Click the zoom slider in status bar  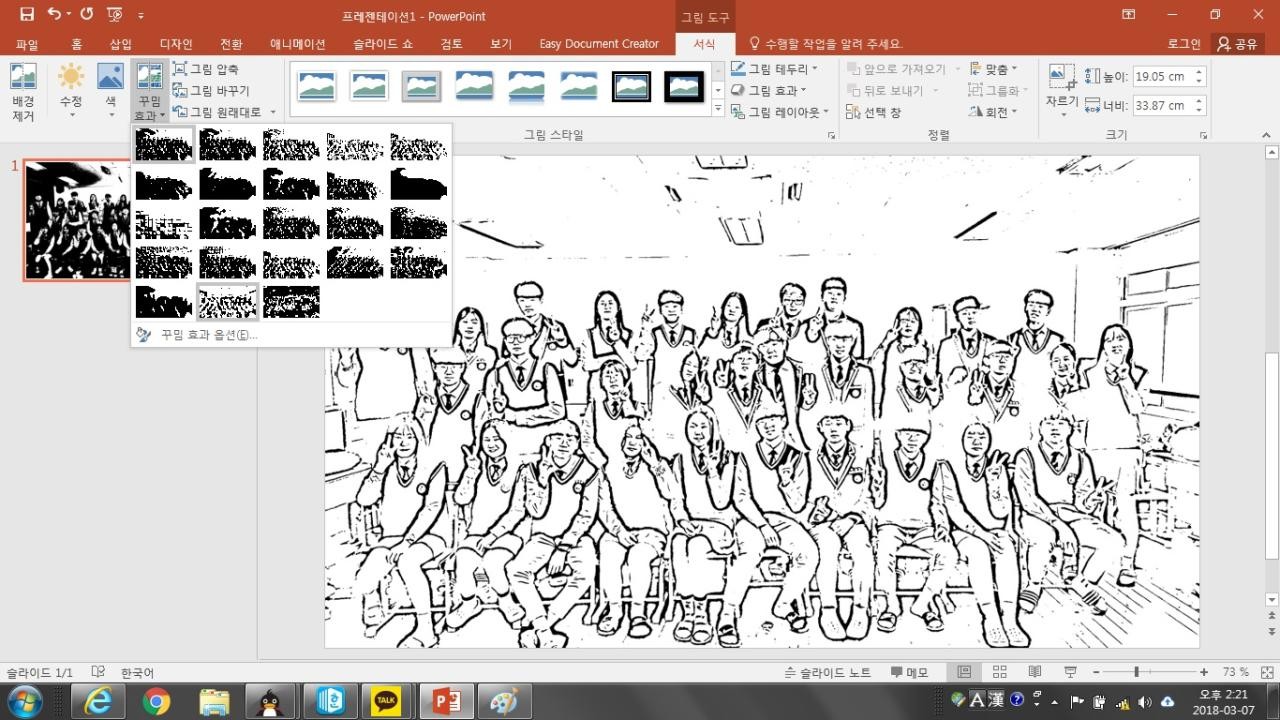[x=1136, y=672]
